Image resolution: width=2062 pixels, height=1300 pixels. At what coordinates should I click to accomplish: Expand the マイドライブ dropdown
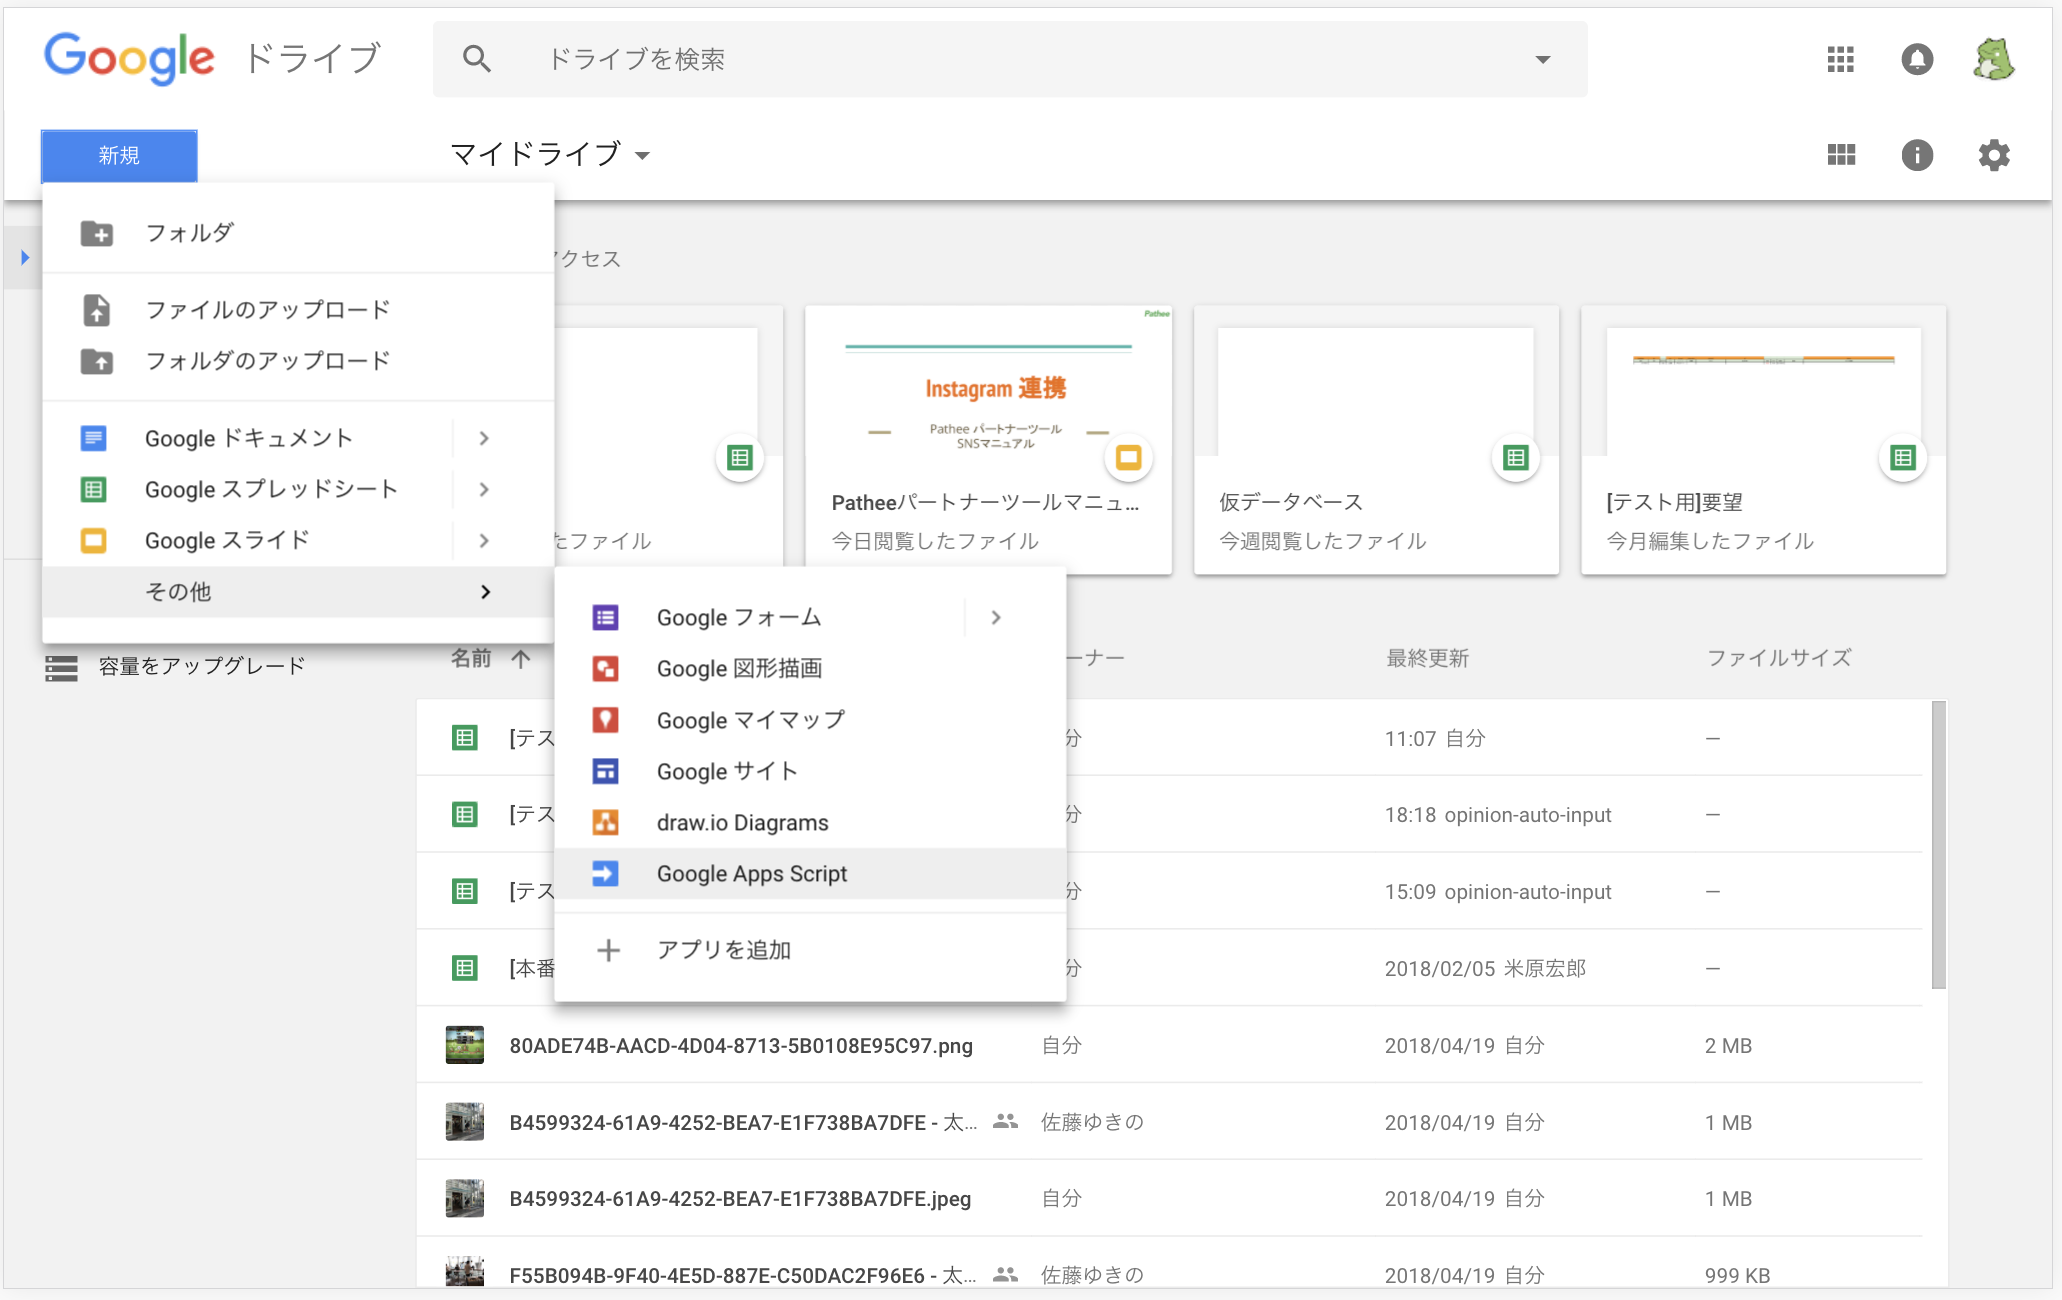click(x=643, y=156)
